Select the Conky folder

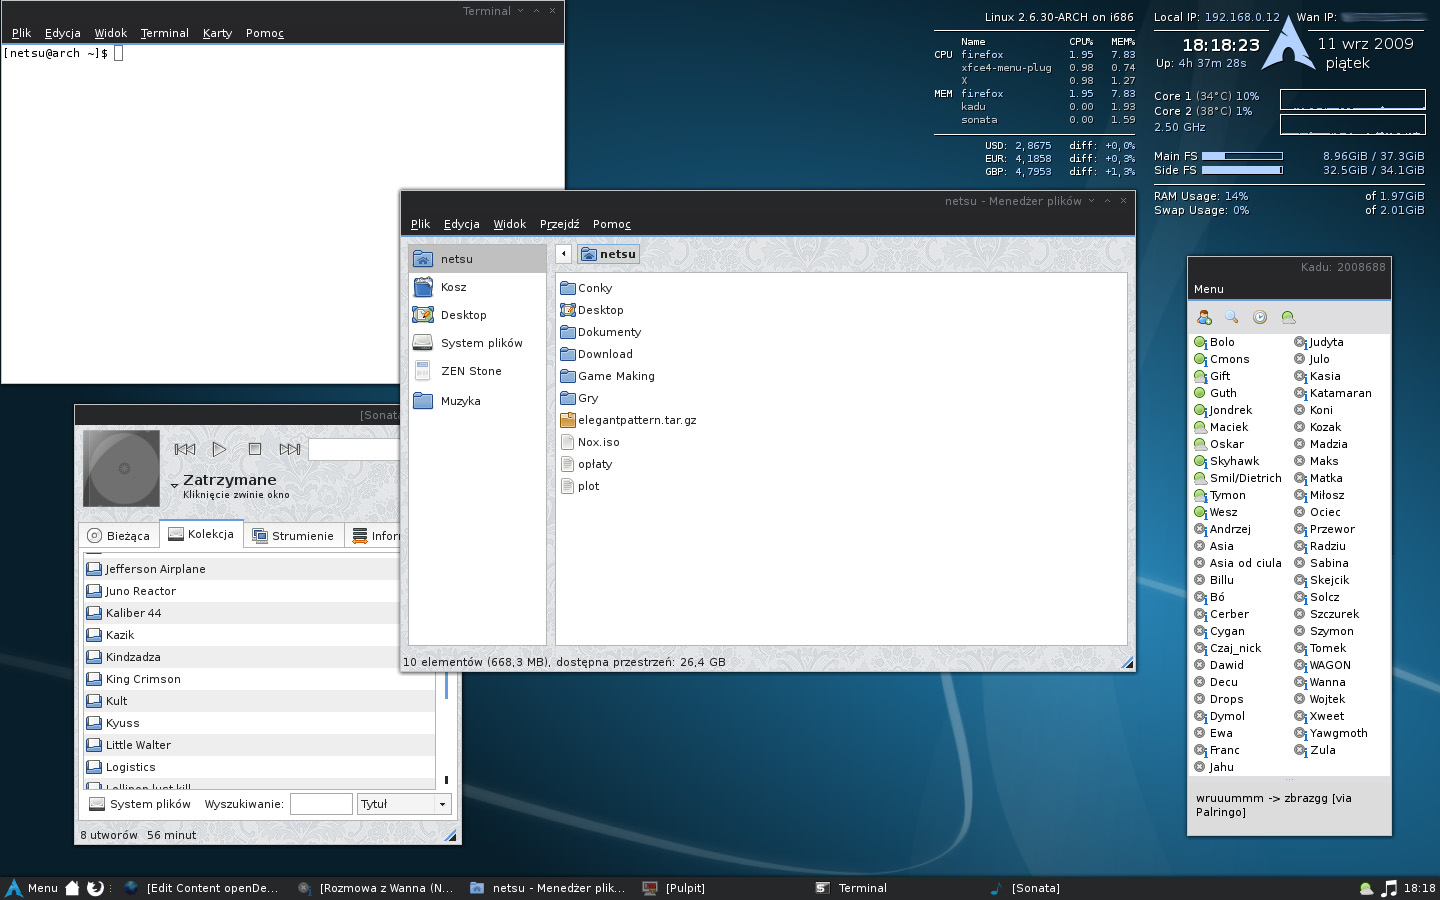click(586, 288)
